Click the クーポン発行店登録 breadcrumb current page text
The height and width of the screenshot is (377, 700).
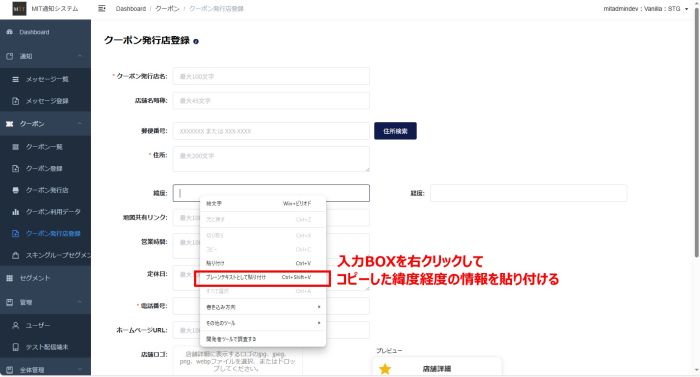point(216,8)
